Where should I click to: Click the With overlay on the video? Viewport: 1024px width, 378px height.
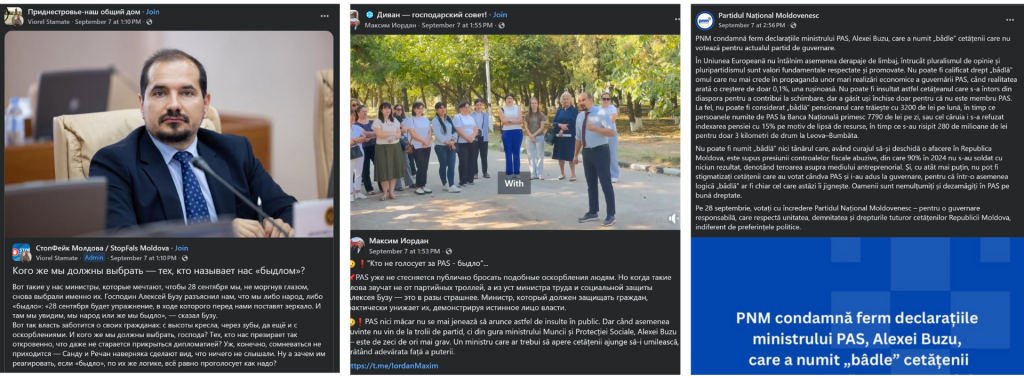pos(514,183)
